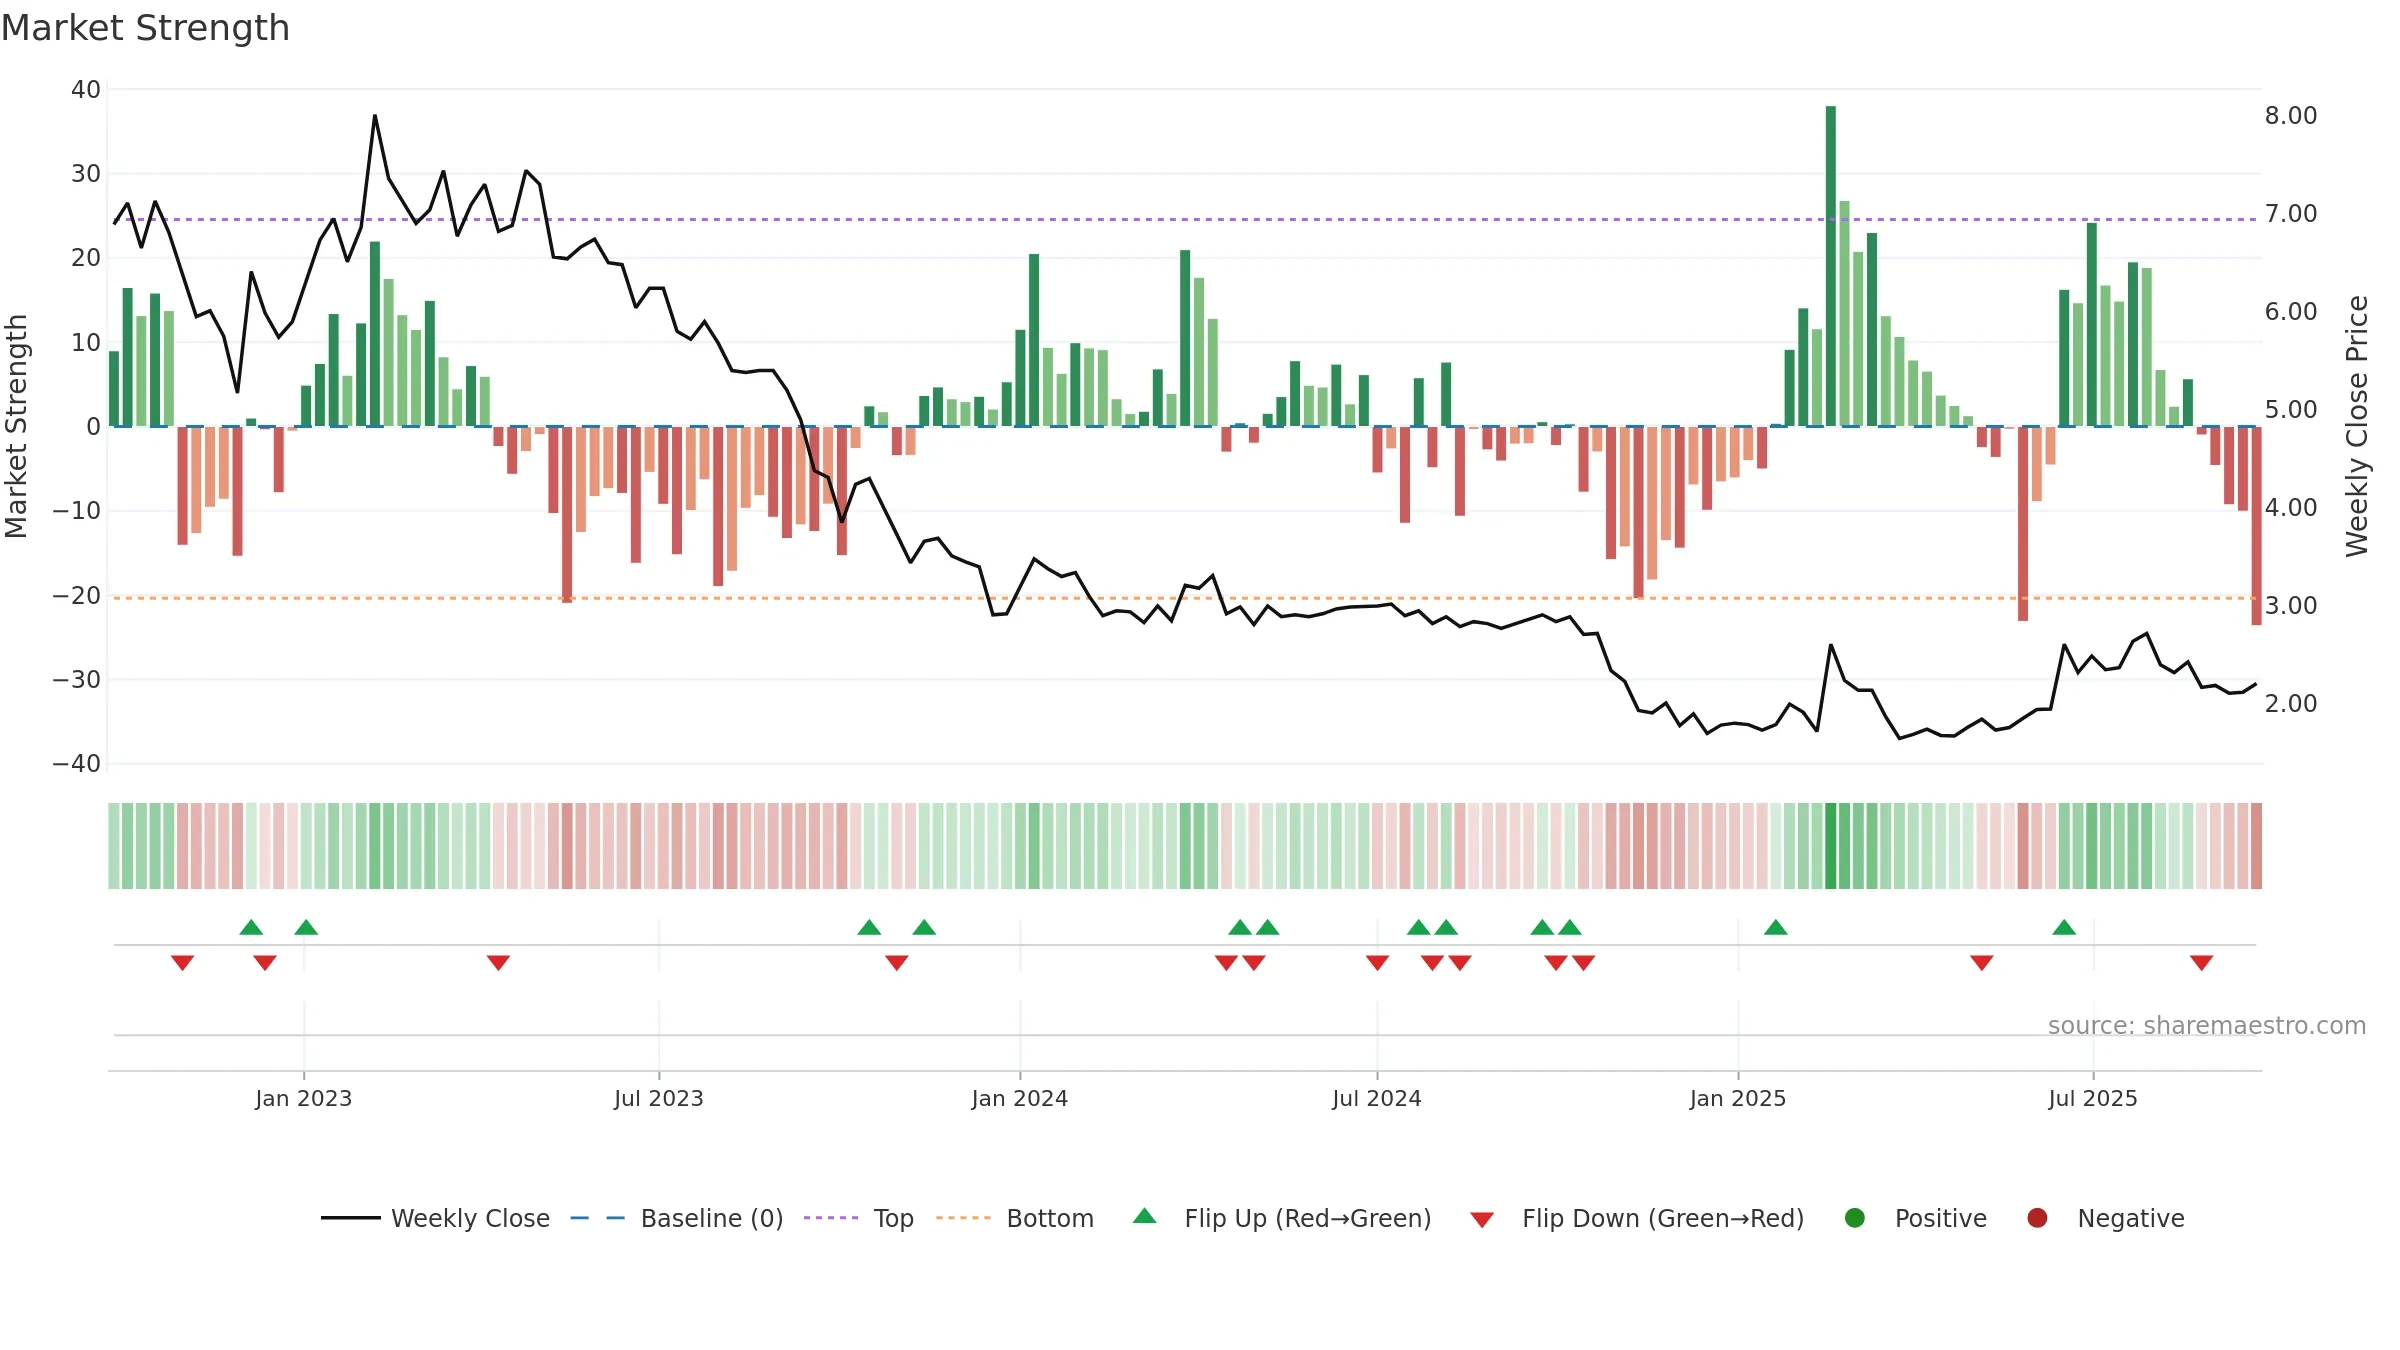
Task: Click the 2.00 price axis label
Action: point(2291,704)
